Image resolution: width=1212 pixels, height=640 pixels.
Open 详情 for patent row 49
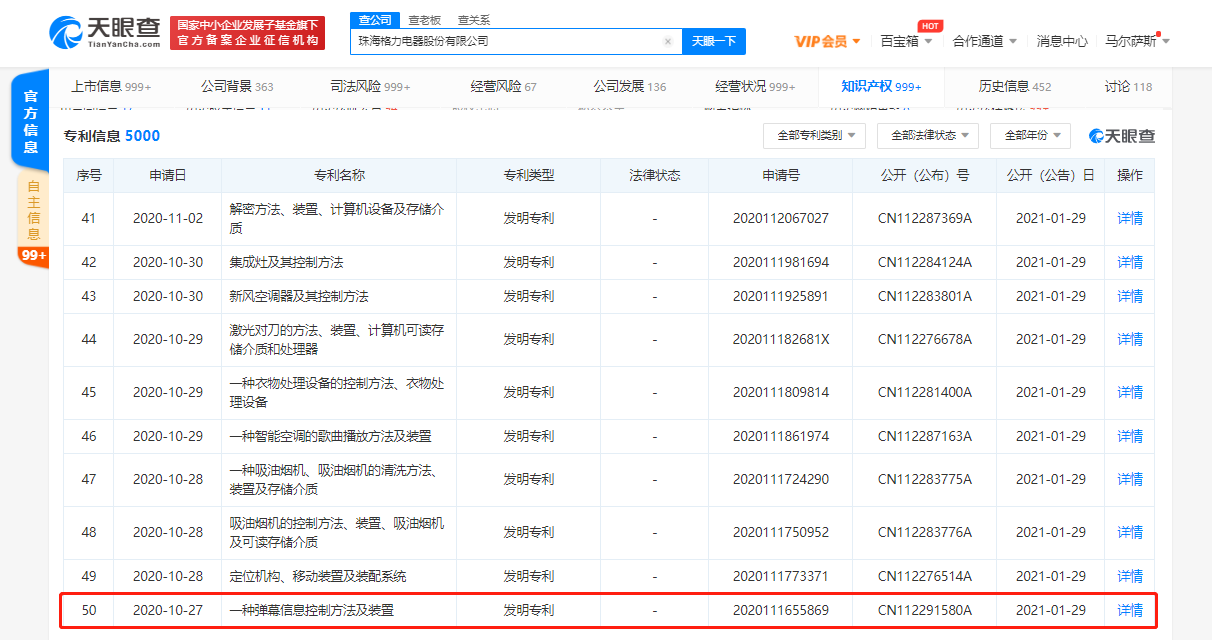point(1130,576)
